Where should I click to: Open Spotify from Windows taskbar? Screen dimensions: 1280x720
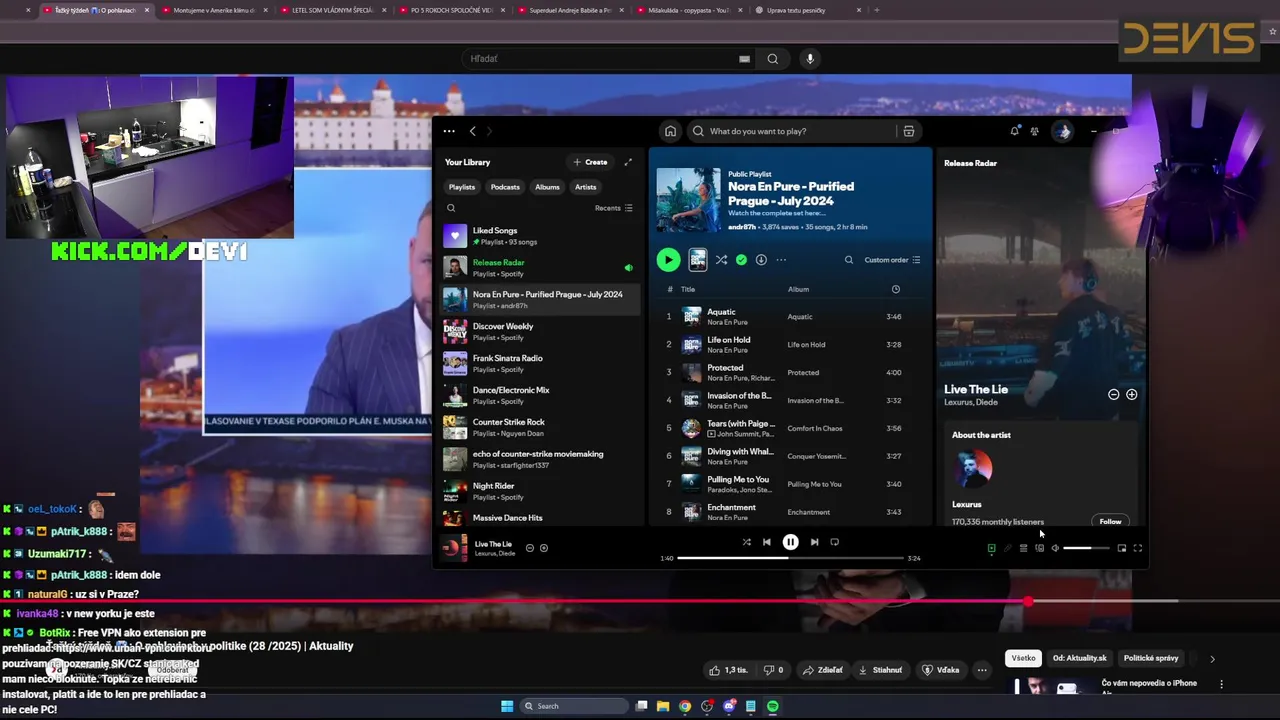point(773,706)
